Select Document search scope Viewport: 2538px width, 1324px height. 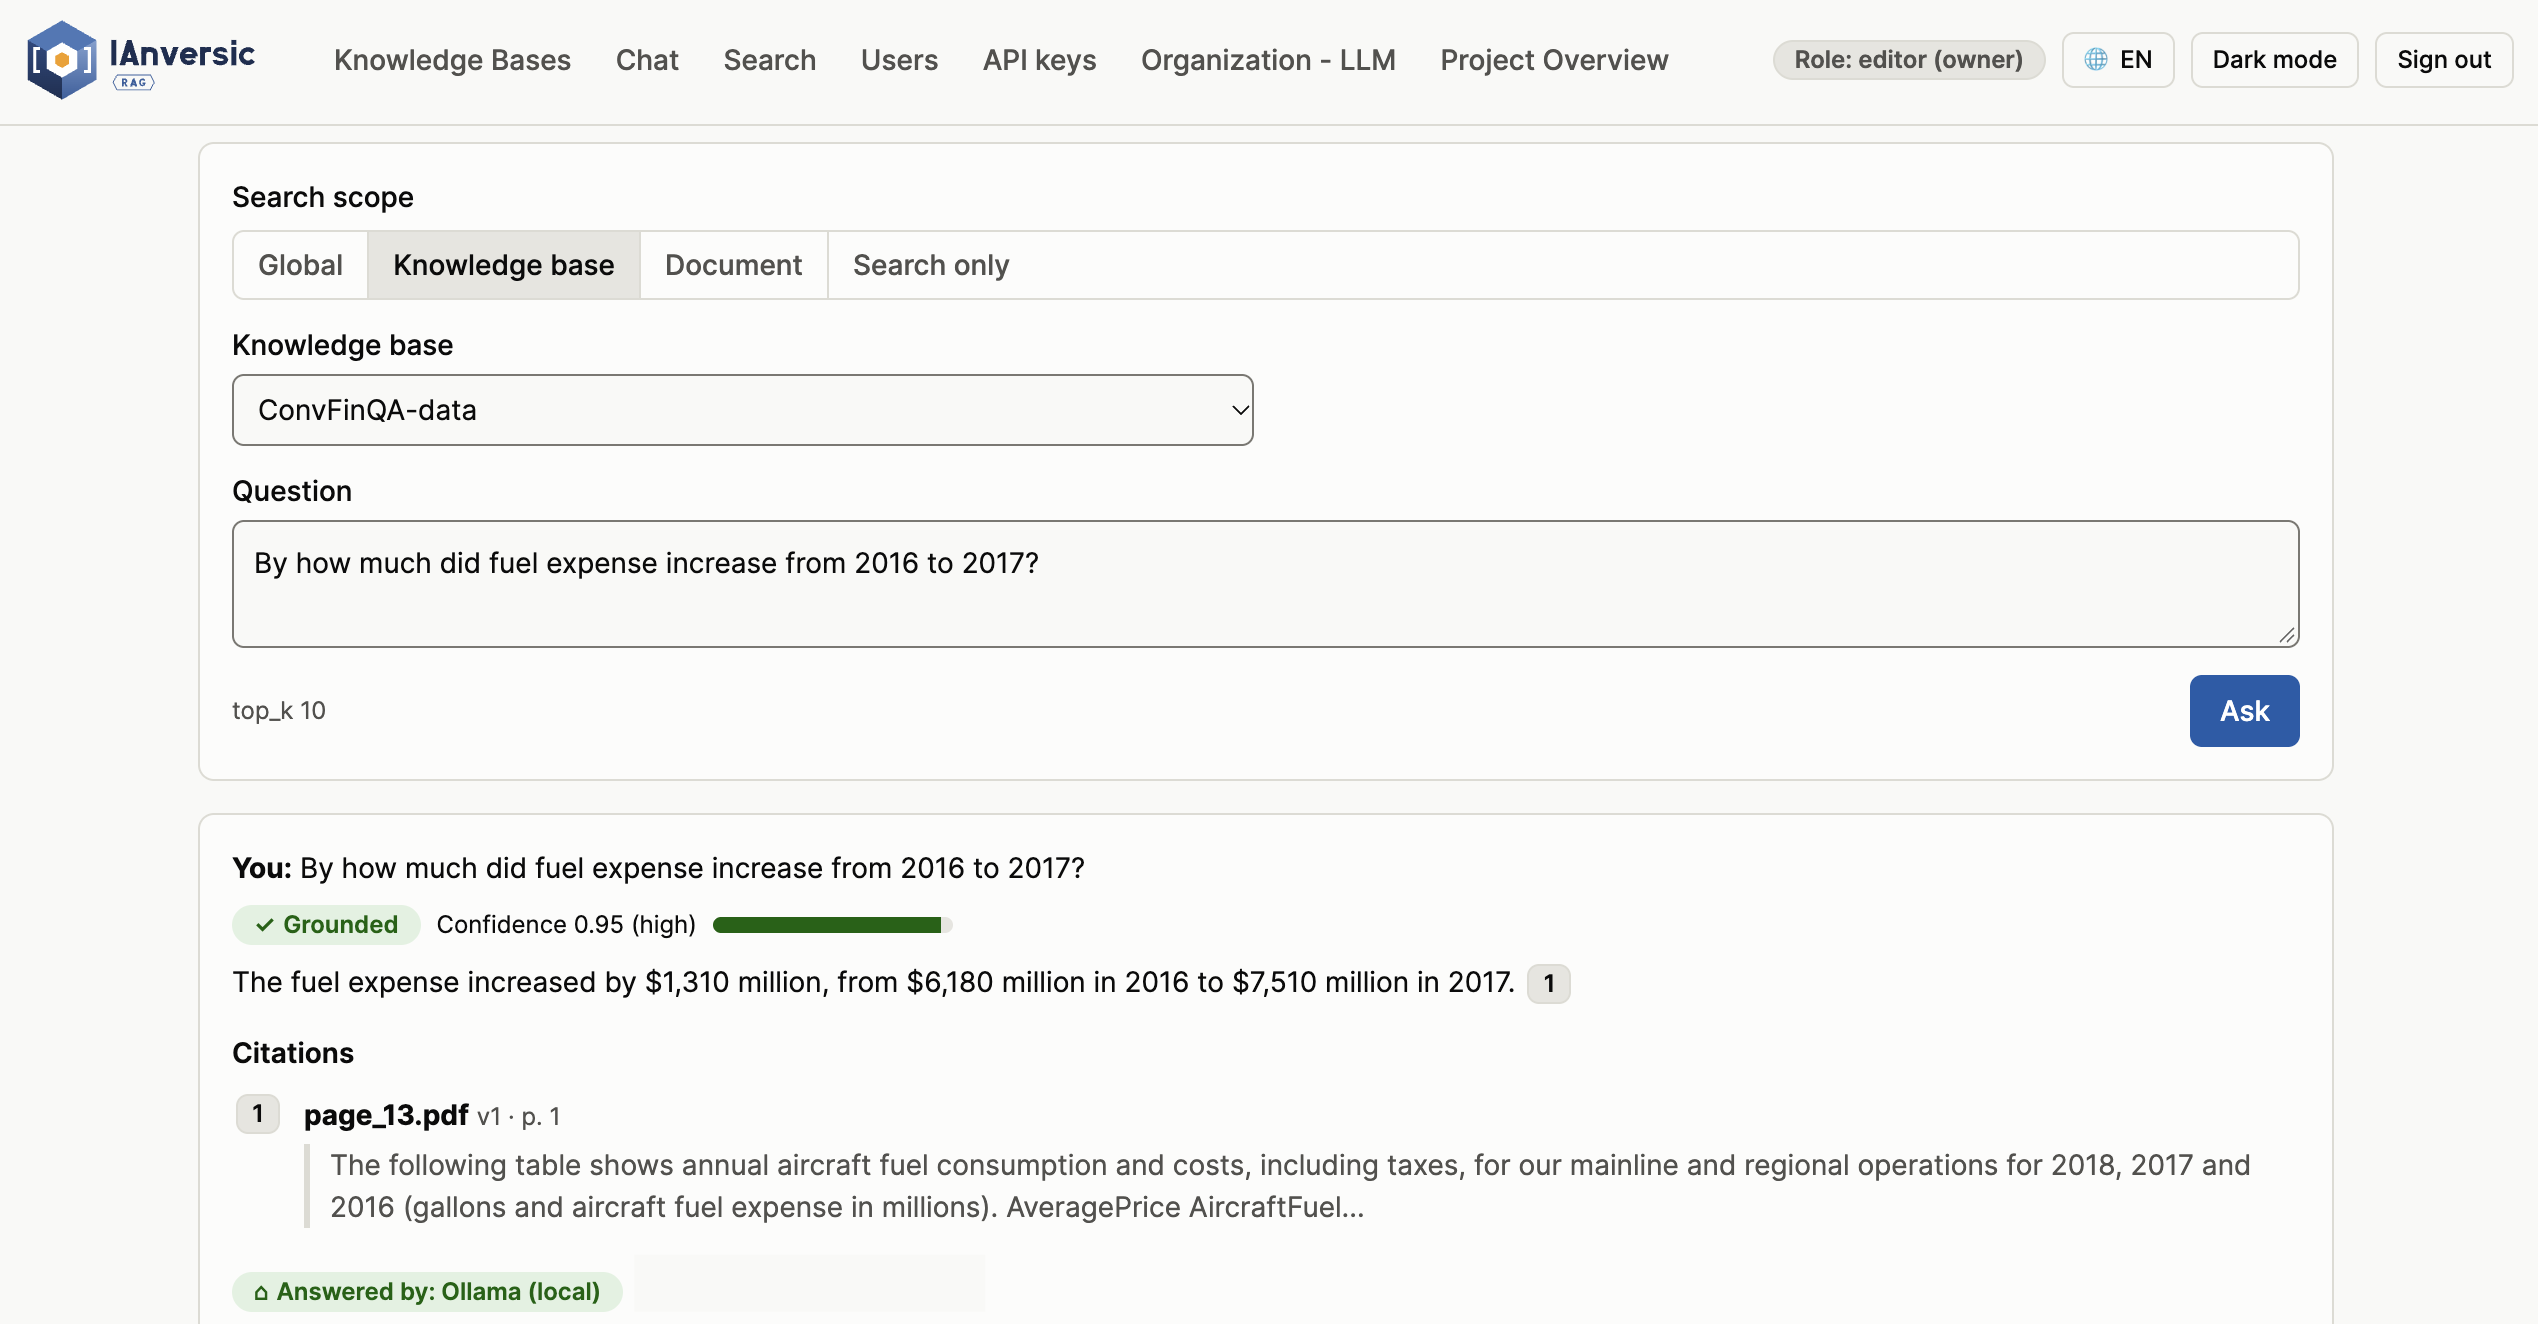tap(733, 265)
